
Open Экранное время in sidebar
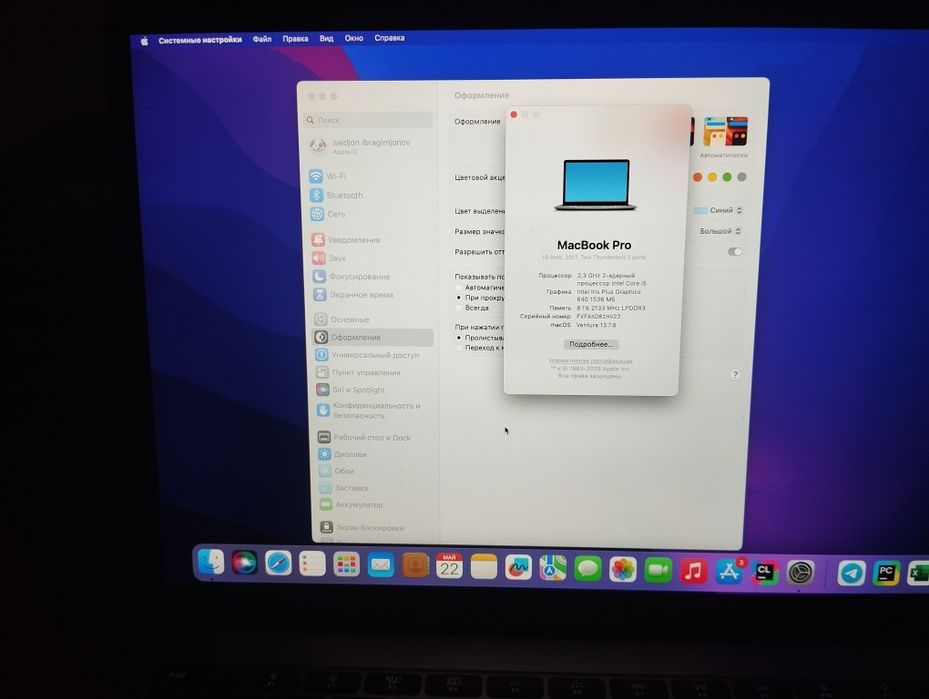(353, 294)
